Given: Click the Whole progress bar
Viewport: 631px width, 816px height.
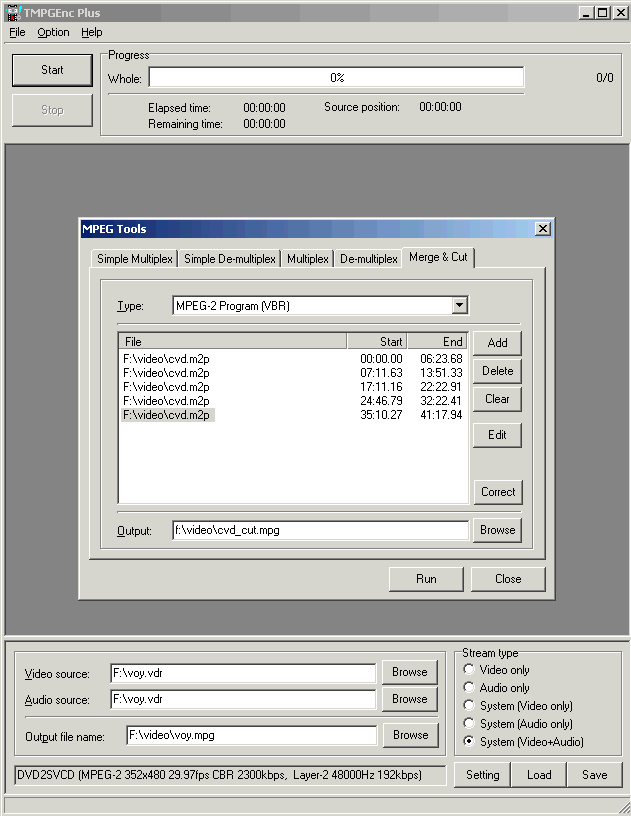Looking at the screenshot, I should tap(337, 78).
